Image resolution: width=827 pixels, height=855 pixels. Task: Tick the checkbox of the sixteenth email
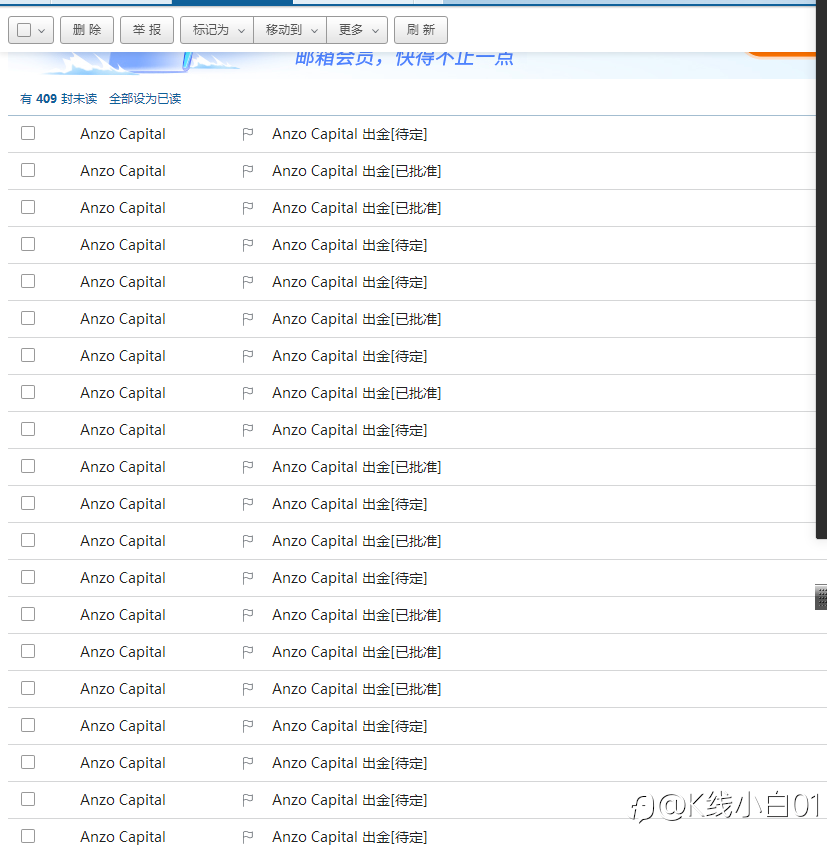point(28,688)
